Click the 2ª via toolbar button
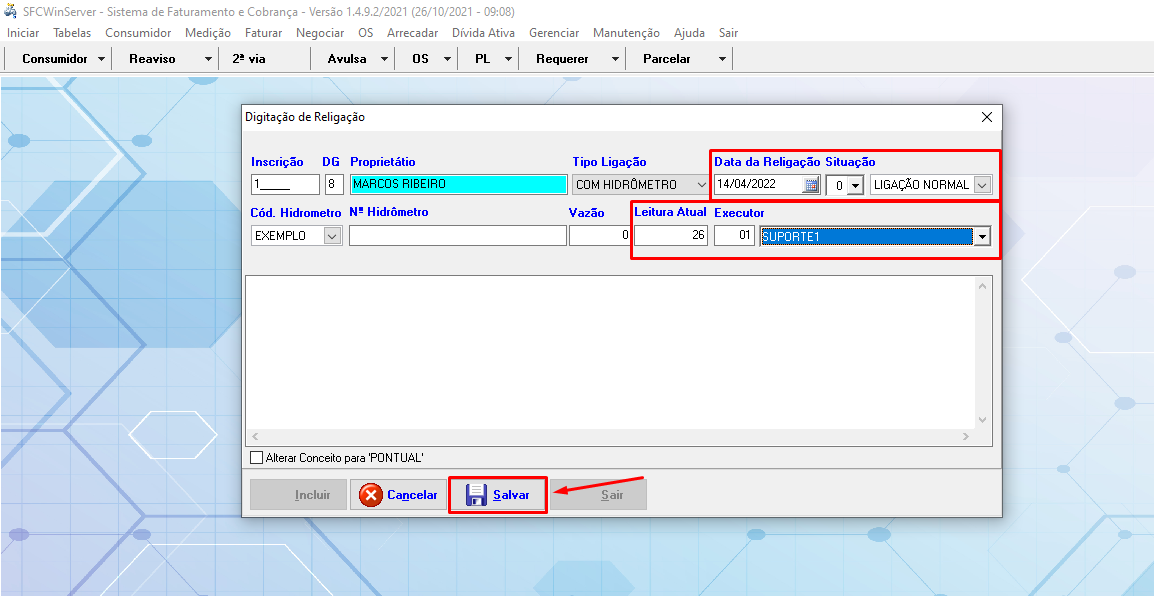The width and height of the screenshot is (1154, 596). [249, 59]
